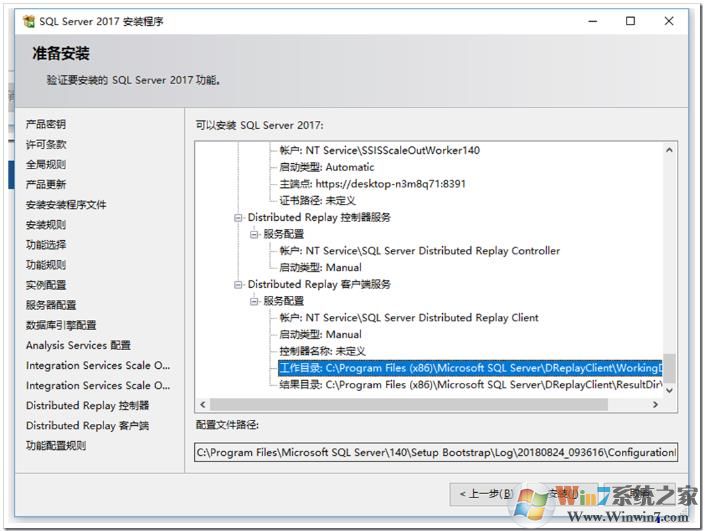Select the 许可条款 step in sidebar
The width and height of the screenshot is (705, 531).
coord(46,144)
